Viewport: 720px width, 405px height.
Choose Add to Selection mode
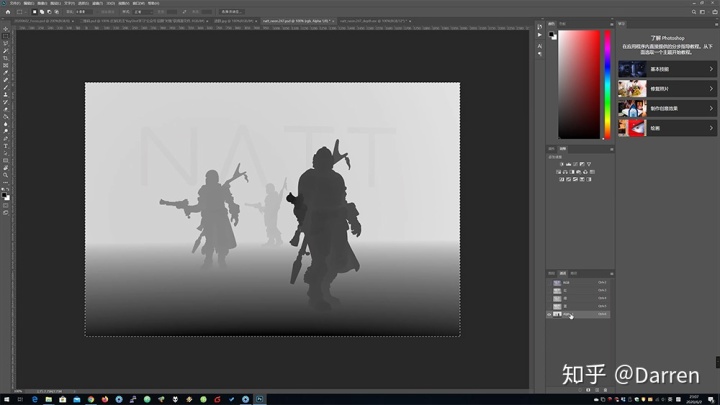point(41,12)
